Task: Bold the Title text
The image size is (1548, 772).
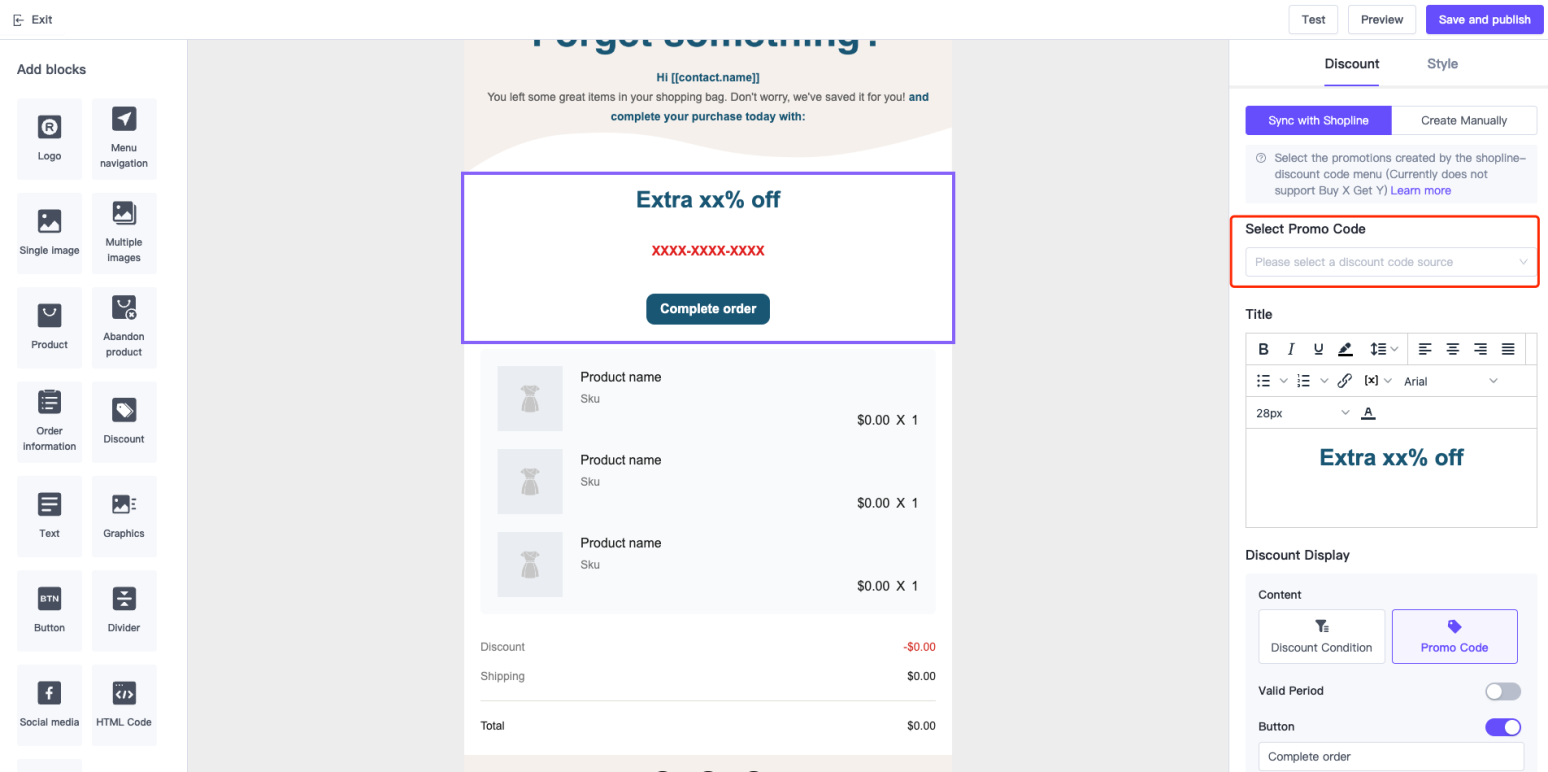Action: coord(1263,349)
